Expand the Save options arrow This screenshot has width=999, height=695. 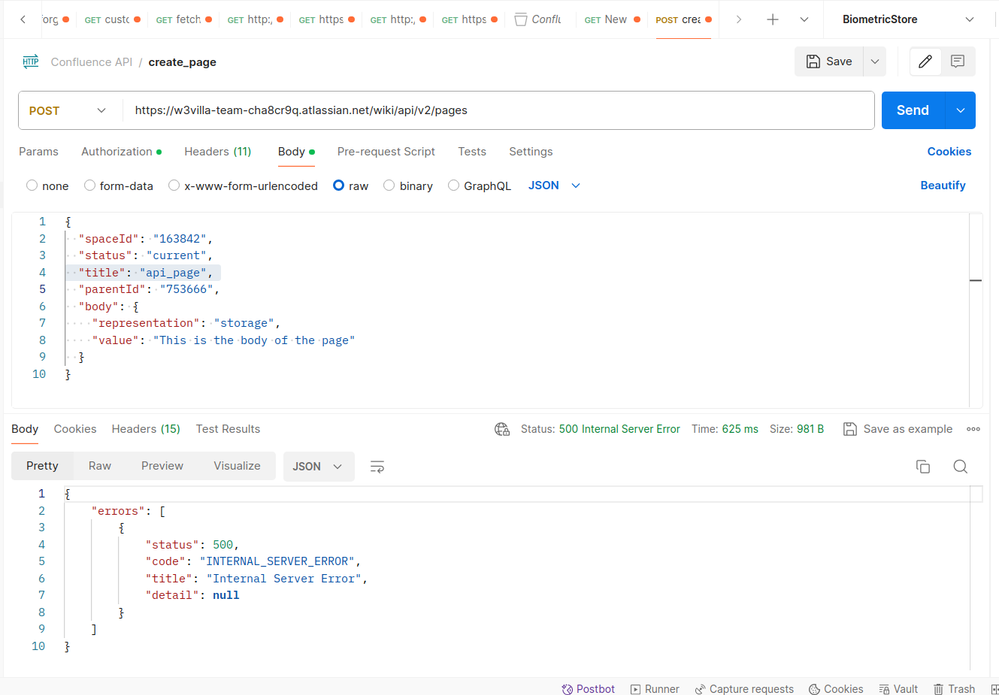(x=874, y=62)
